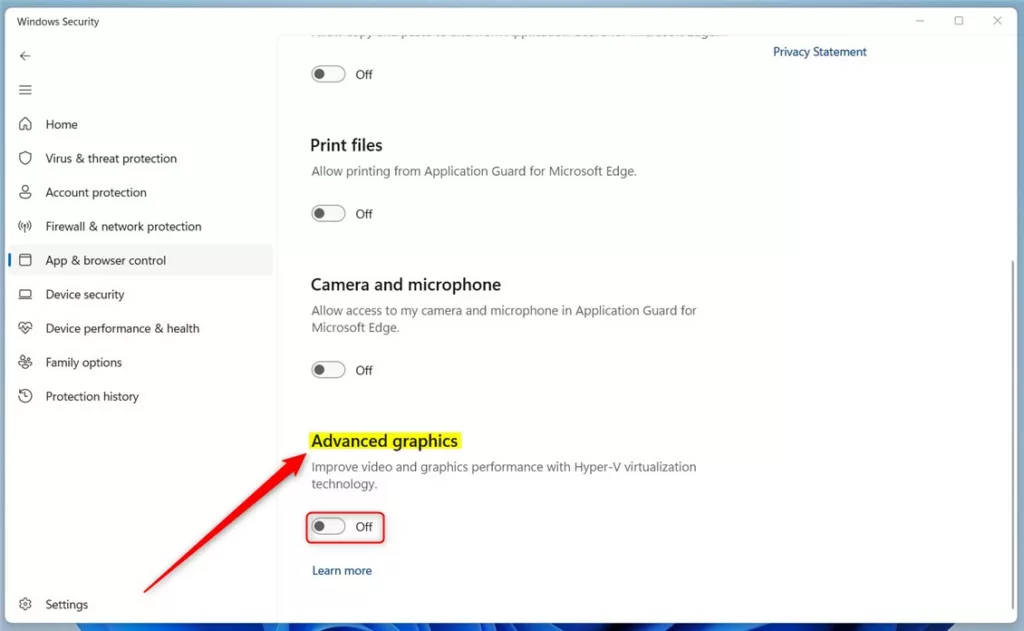
Task: Open the hamburger navigation menu icon
Action: pyautogui.click(x=25, y=90)
